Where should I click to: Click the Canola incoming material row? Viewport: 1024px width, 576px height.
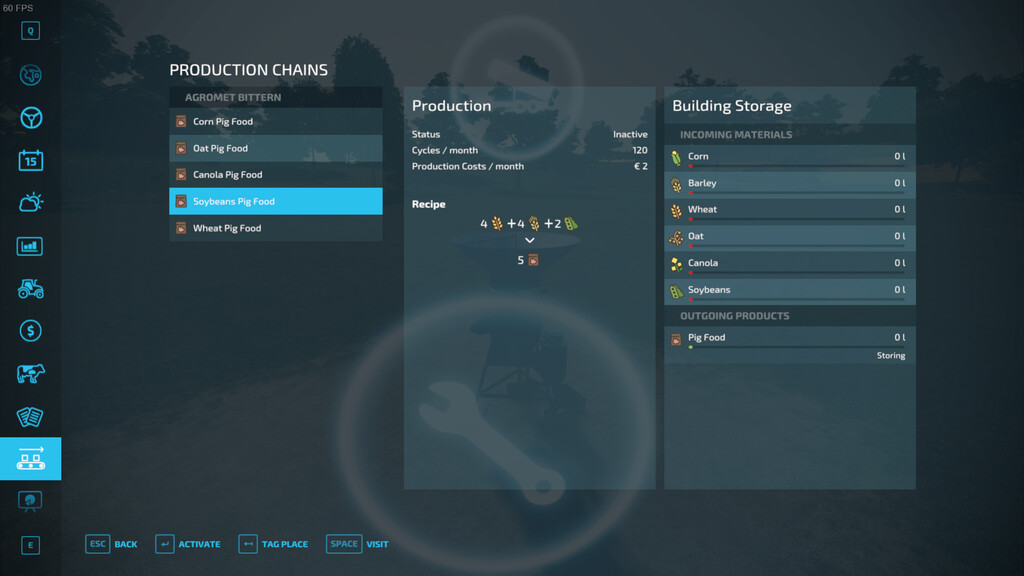pos(790,263)
